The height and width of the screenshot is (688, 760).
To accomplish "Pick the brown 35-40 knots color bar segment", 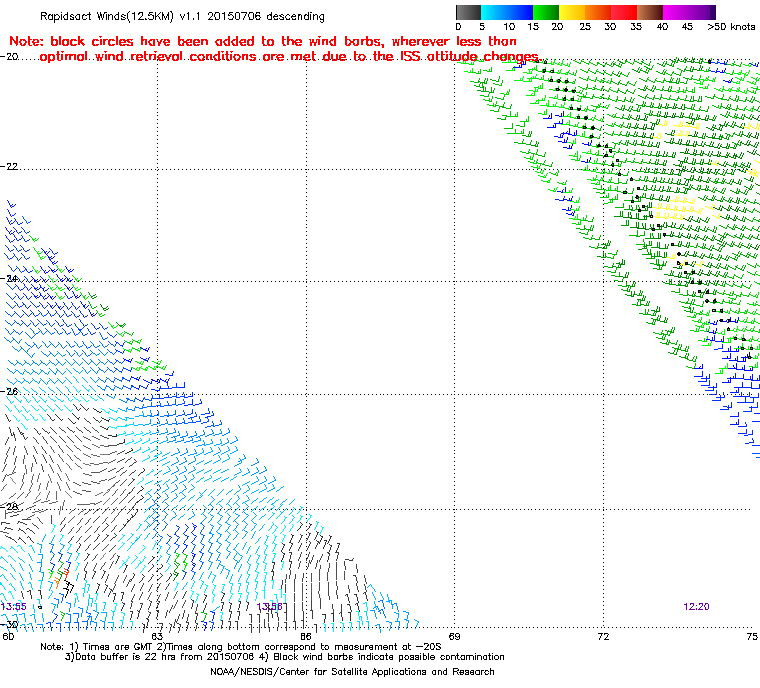I will (650, 12).
